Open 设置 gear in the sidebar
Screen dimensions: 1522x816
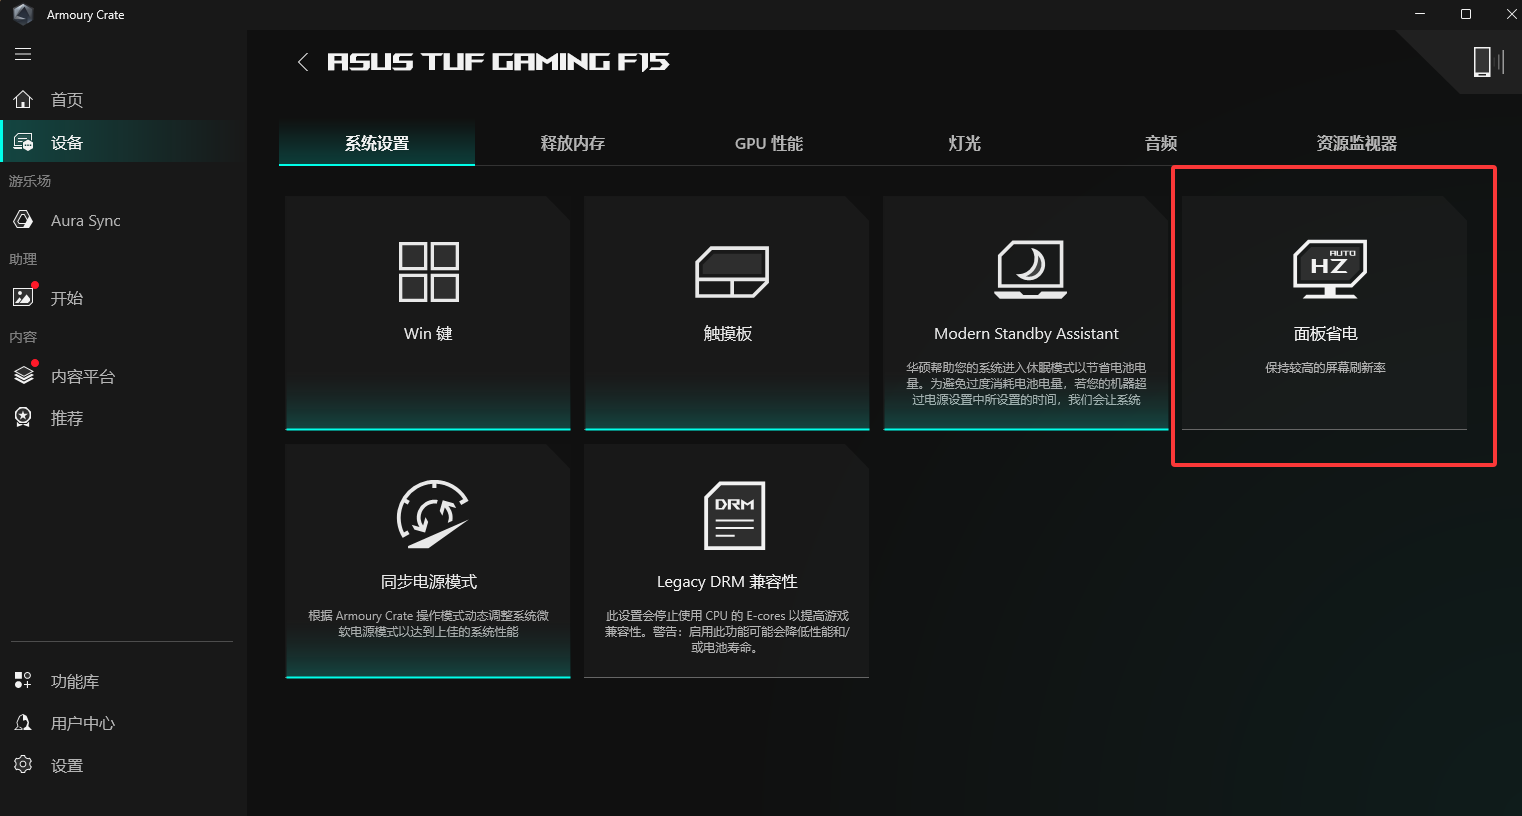pos(66,766)
